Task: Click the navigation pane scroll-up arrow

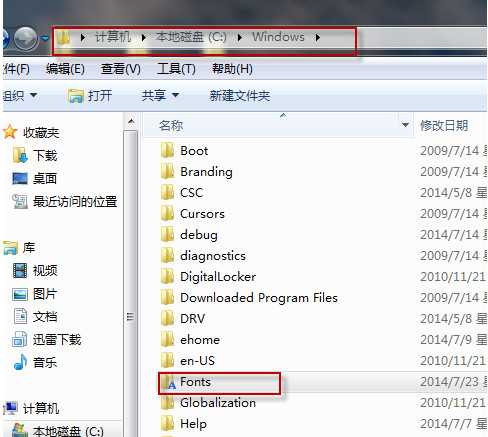Action: pos(131,121)
